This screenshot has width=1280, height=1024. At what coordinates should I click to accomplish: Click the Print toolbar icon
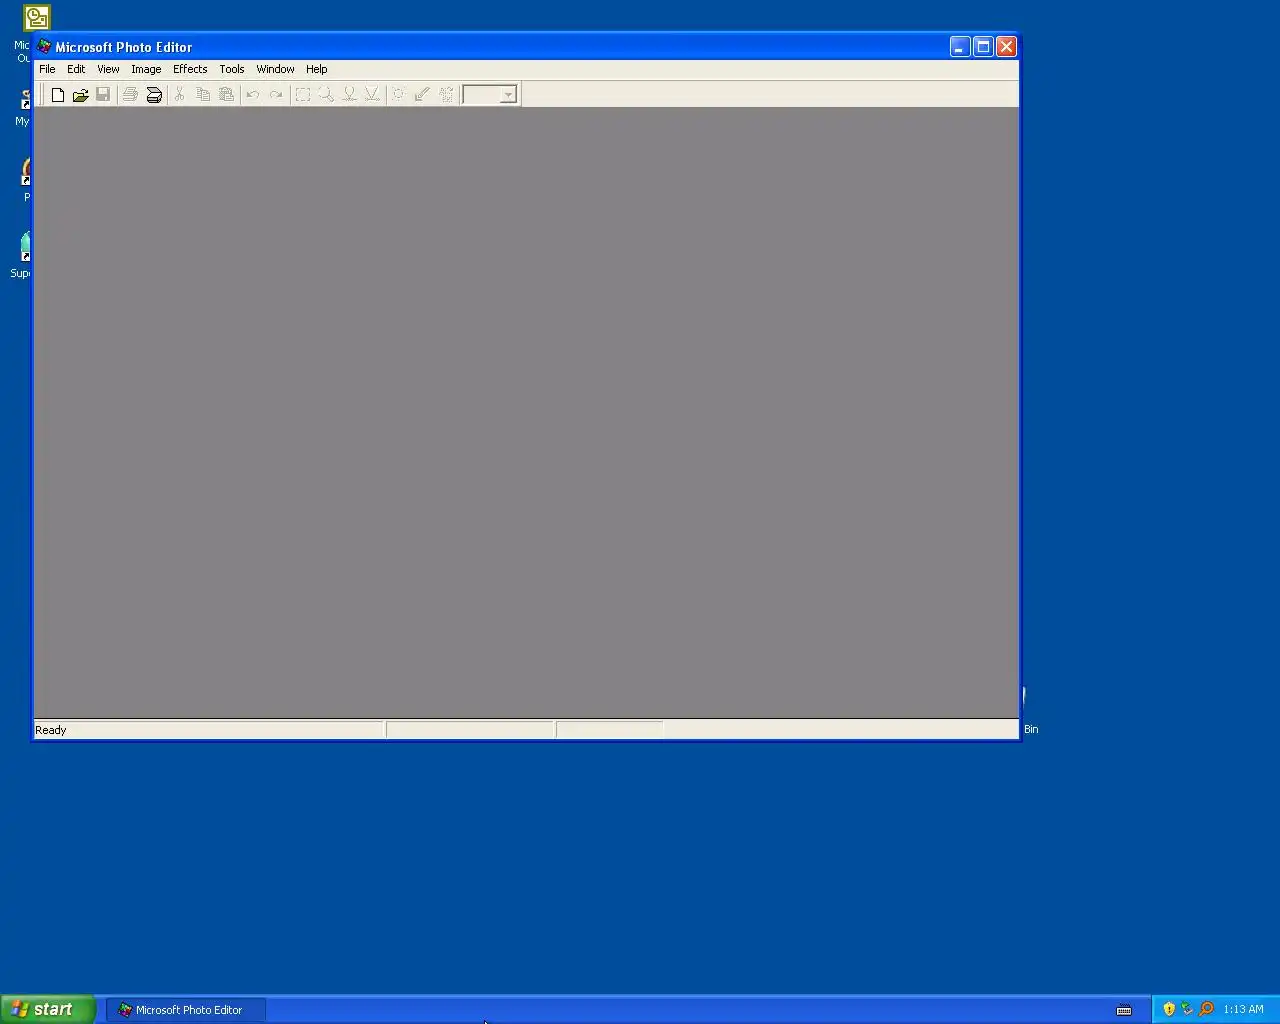point(130,95)
